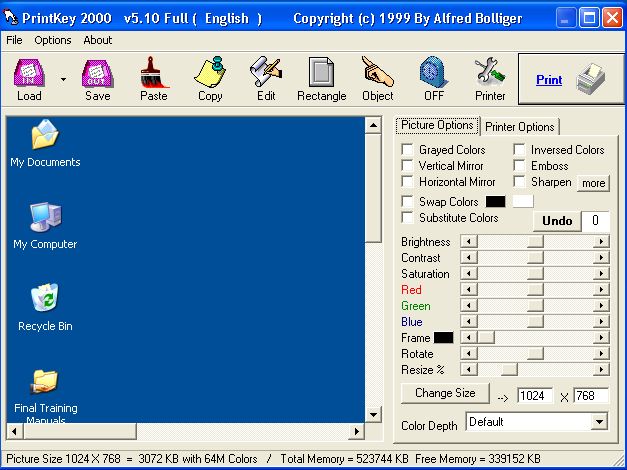The image size is (627, 470).
Task: Click the Change Size button
Action: tap(445, 393)
